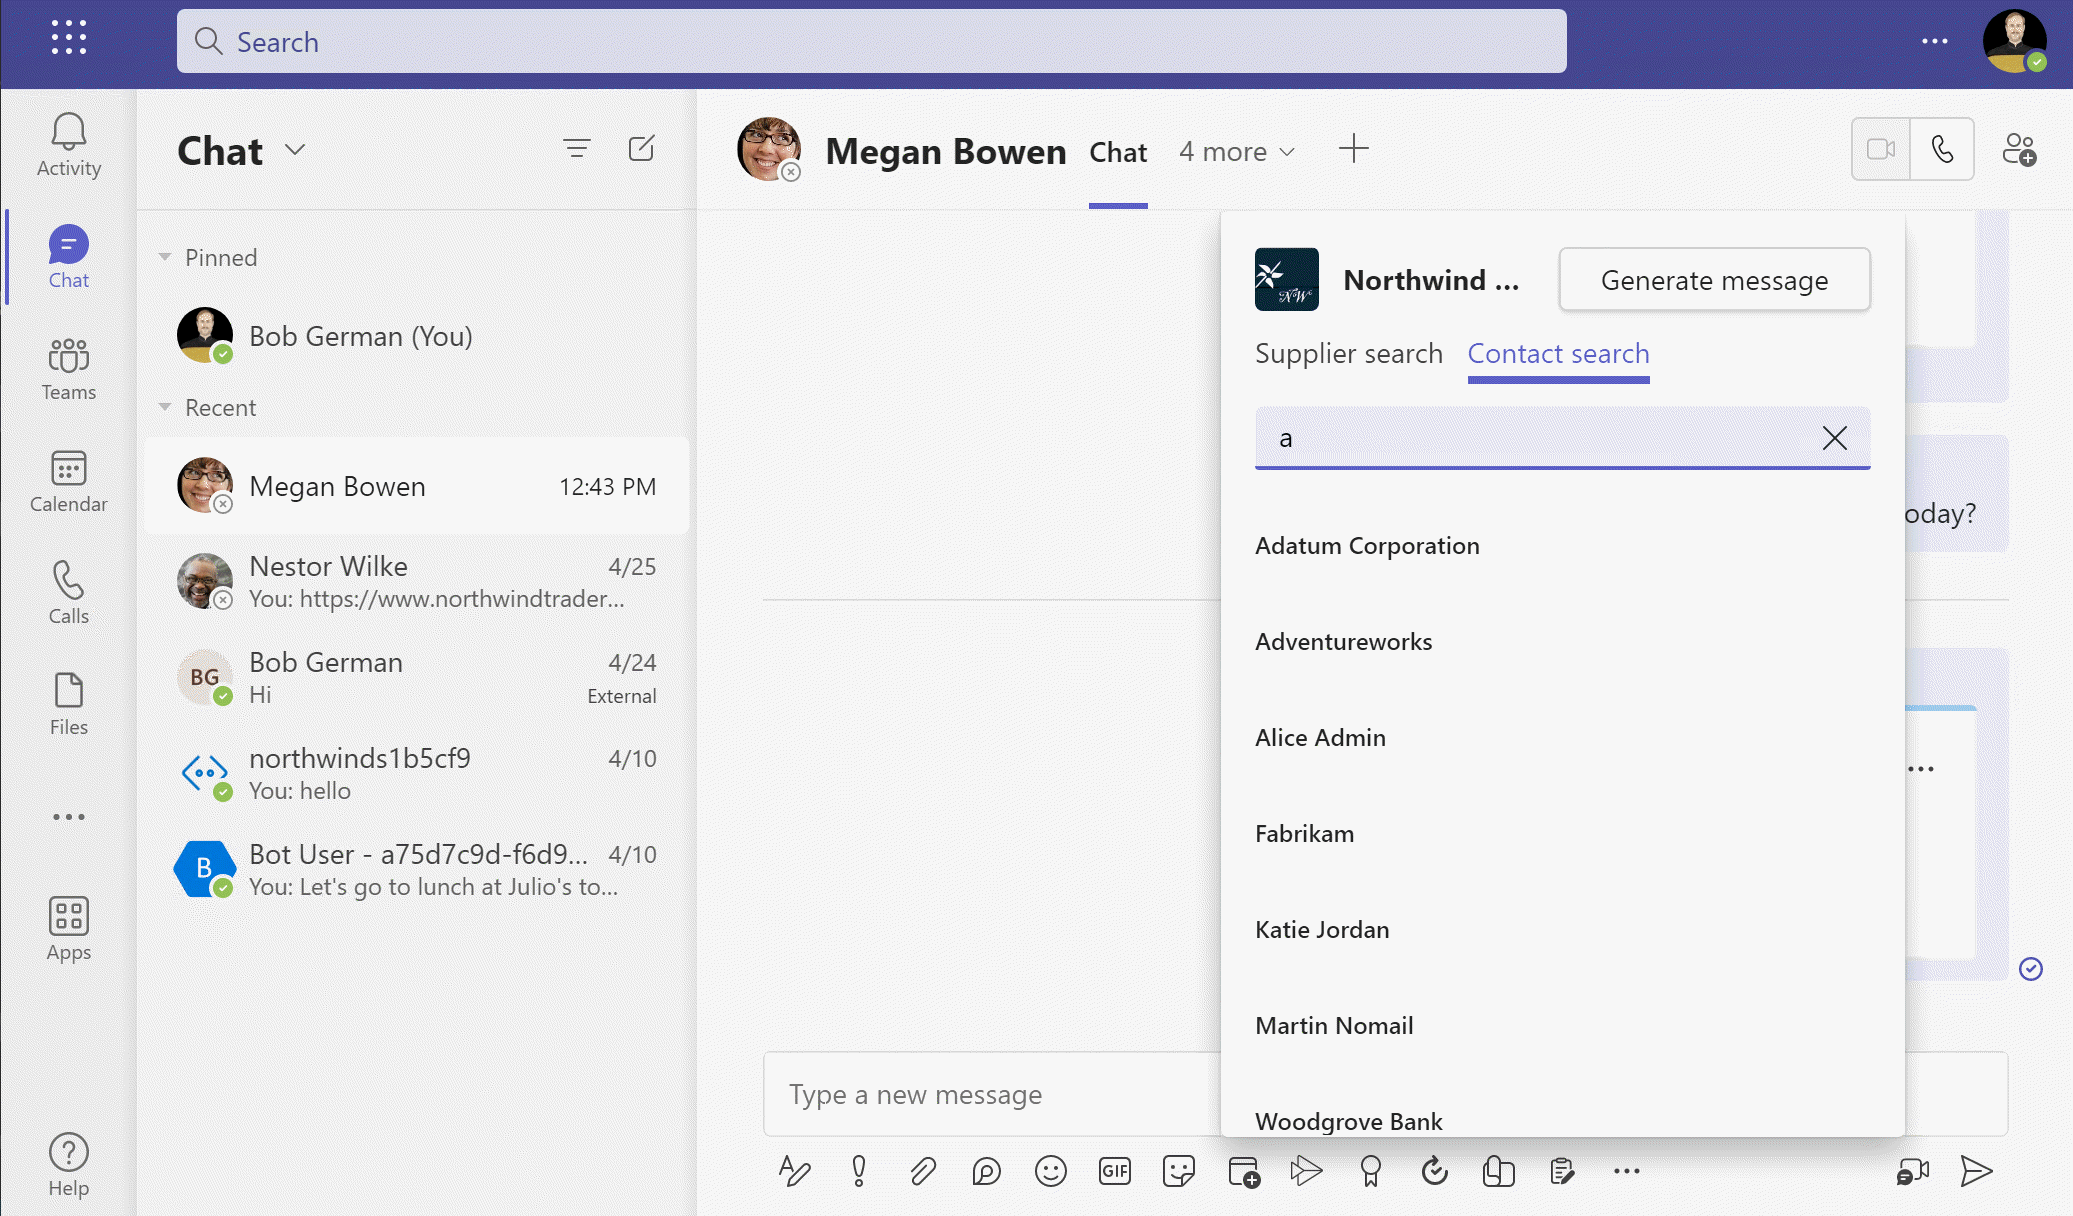2073x1216 pixels.
Task: Expand the Pinned chats section
Action: (164, 256)
